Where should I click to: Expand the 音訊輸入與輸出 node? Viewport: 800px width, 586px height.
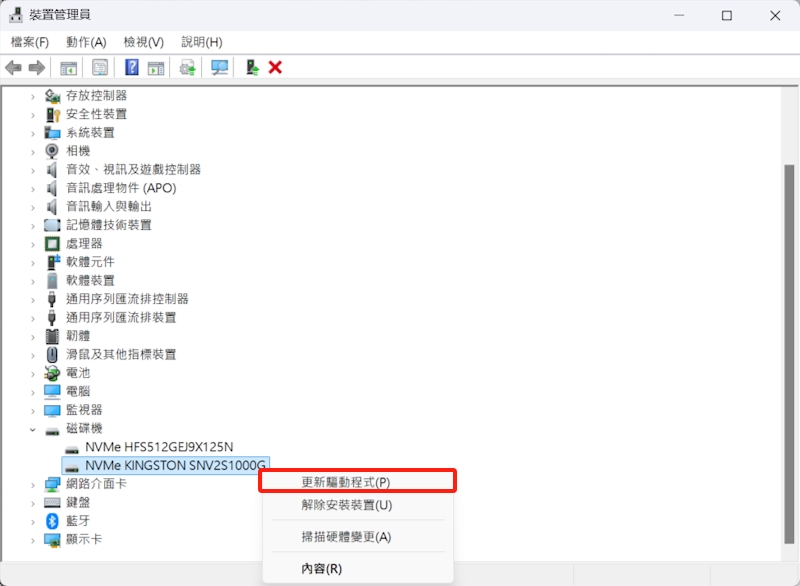click(x=33, y=207)
